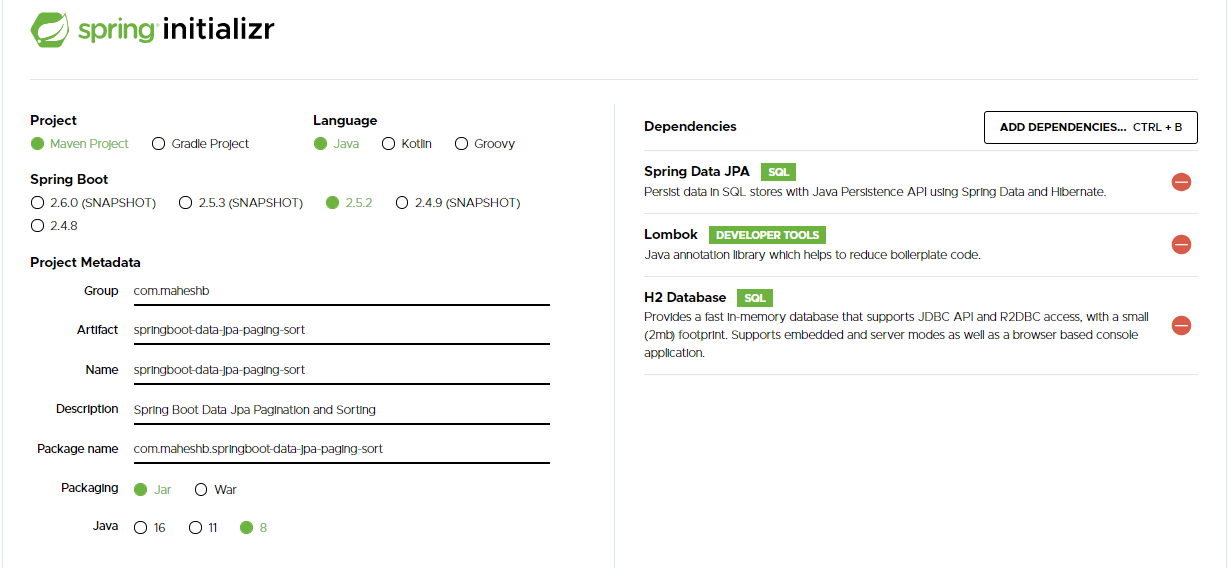Remove the Spring Data JPA dependency
The image size is (1229, 568).
click(1181, 182)
